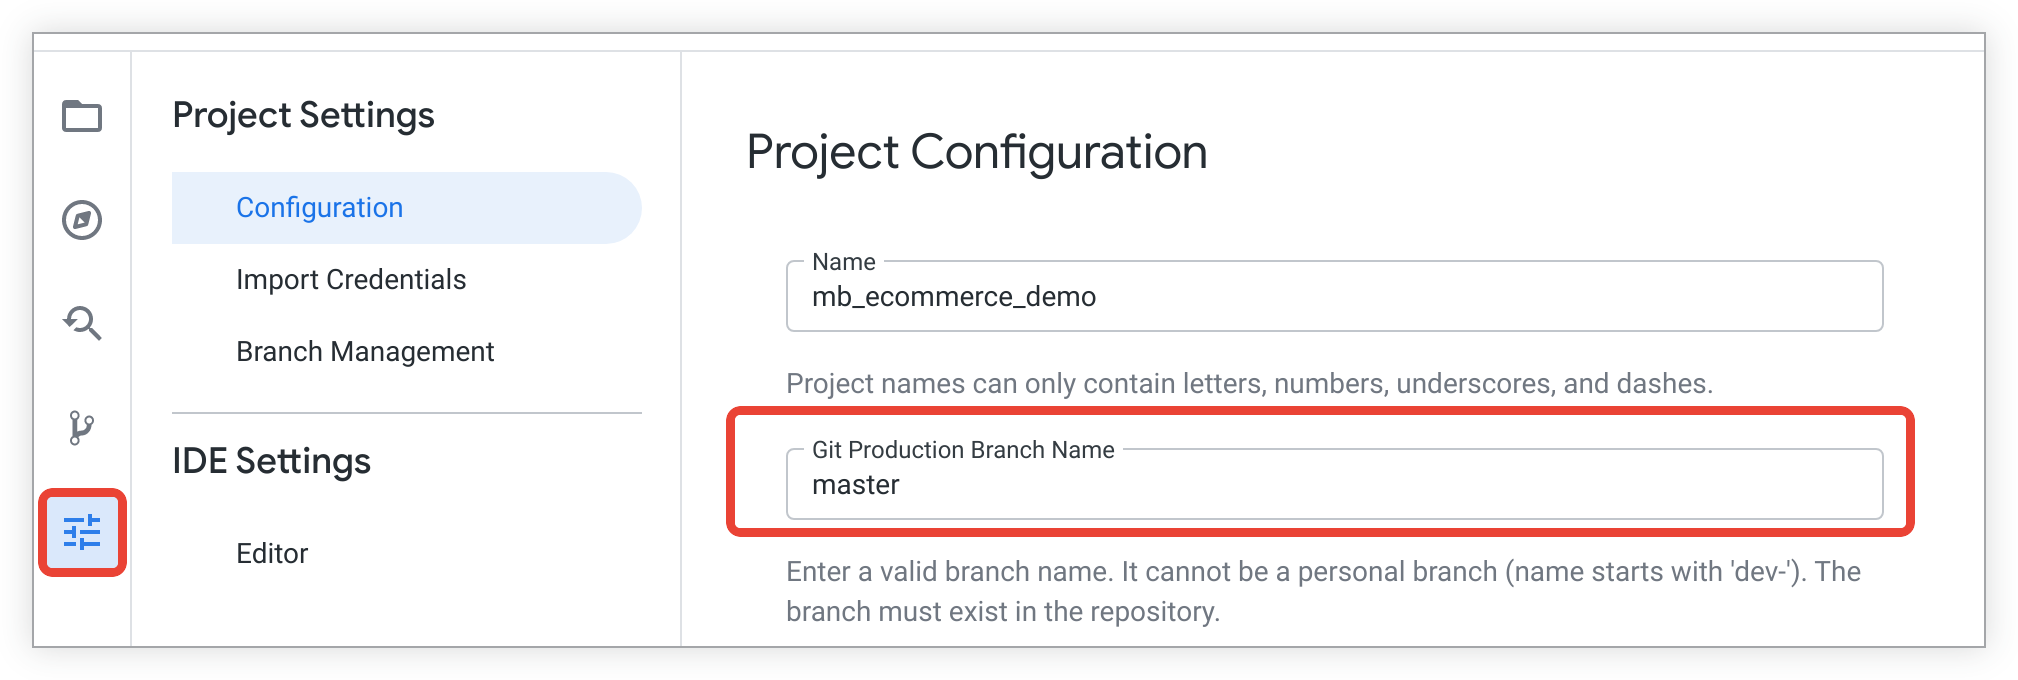This screenshot has width=2018, height=680.
Task: Click divider line above IDE Settings
Action: [x=406, y=413]
